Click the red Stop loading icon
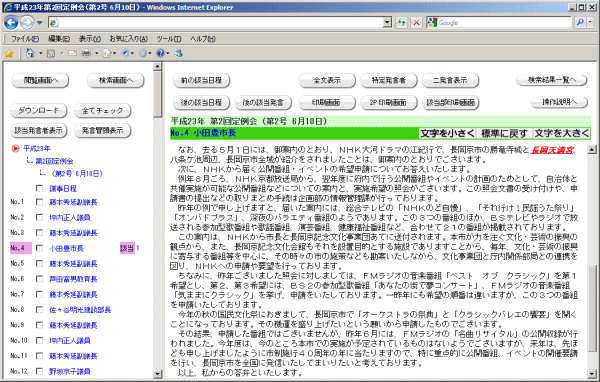The image size is (600, 382). (416, 23)
